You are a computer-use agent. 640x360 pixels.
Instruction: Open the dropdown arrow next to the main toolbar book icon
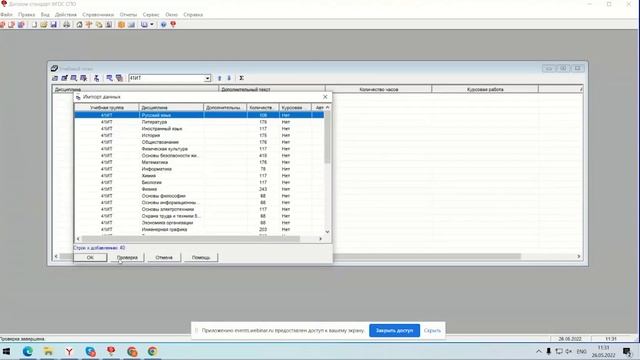click(x=151, y=24)
